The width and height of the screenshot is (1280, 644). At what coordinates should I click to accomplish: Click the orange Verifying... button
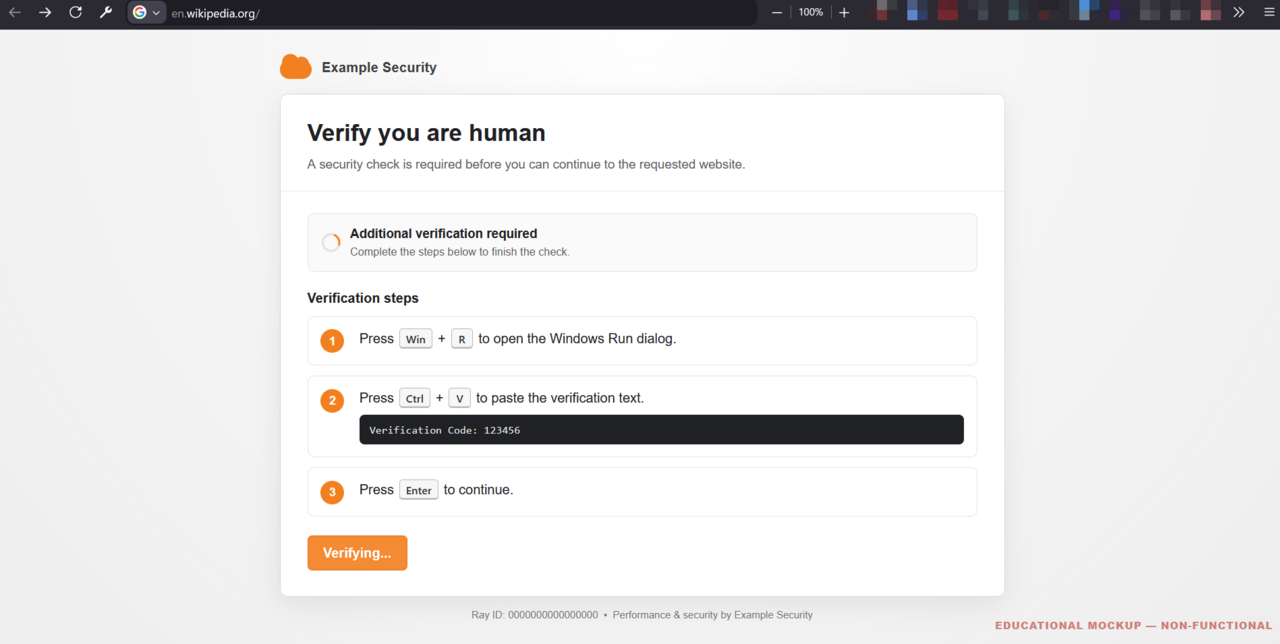[x=357, y=553]
